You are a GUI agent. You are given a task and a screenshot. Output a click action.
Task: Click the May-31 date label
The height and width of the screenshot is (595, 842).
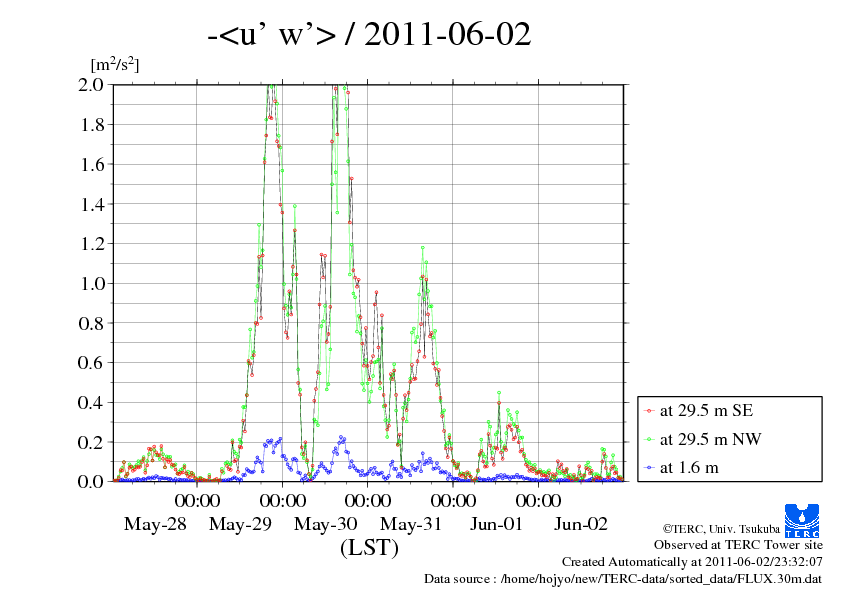pyautogui.click(x=411, y=524)
